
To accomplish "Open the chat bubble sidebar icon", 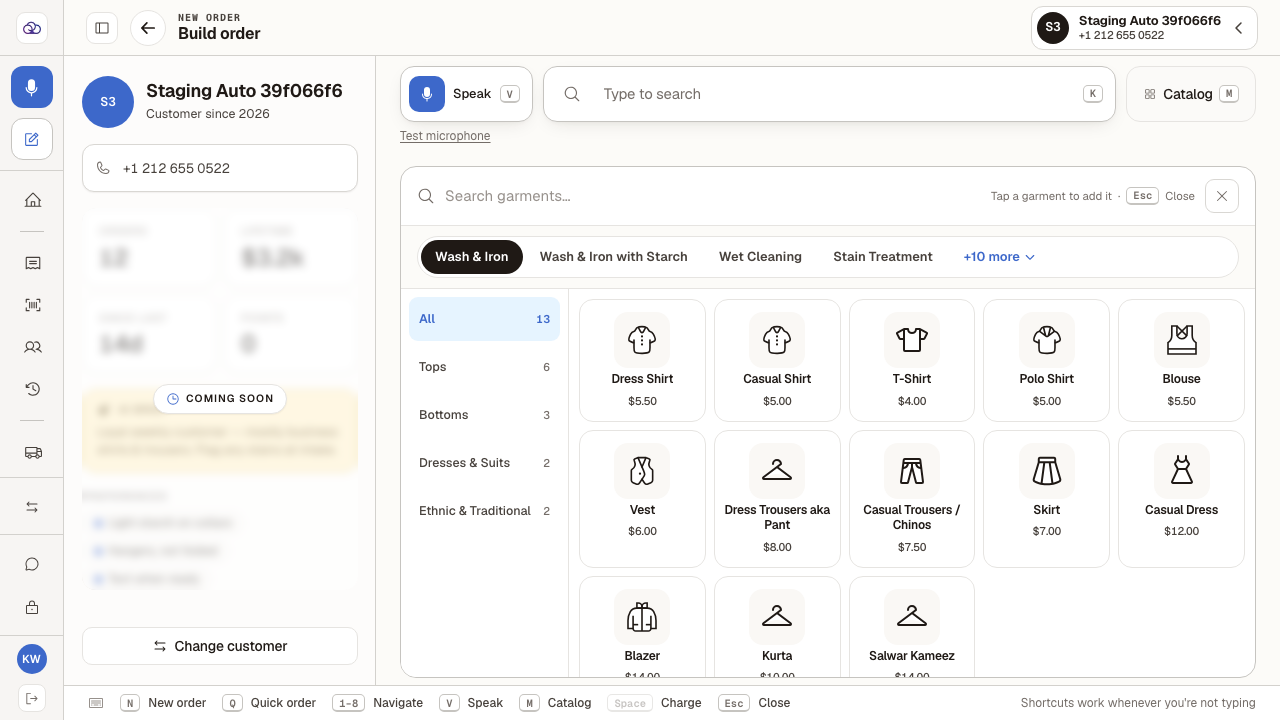I will pyautogui.click(x=32, y=564).
